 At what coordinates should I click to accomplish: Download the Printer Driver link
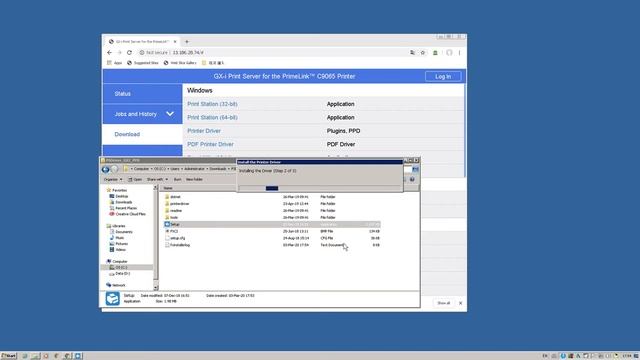point(204,131)
